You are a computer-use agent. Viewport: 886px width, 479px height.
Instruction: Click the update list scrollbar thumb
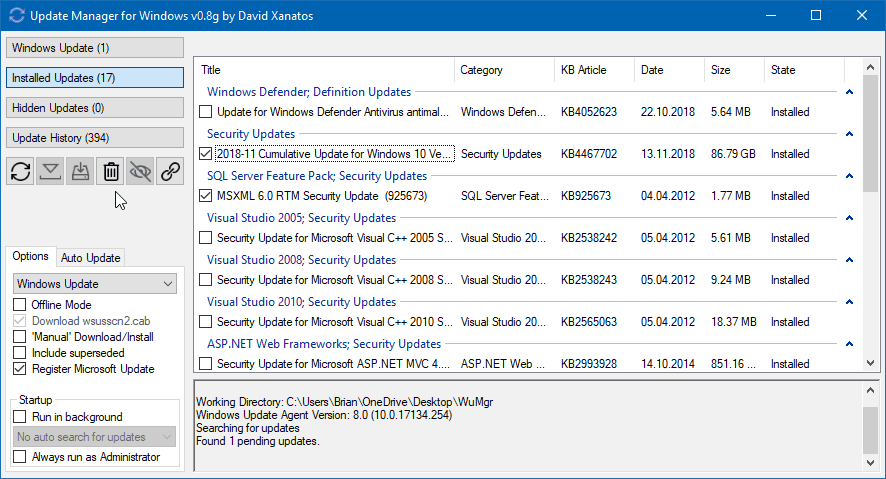point(871,134)
